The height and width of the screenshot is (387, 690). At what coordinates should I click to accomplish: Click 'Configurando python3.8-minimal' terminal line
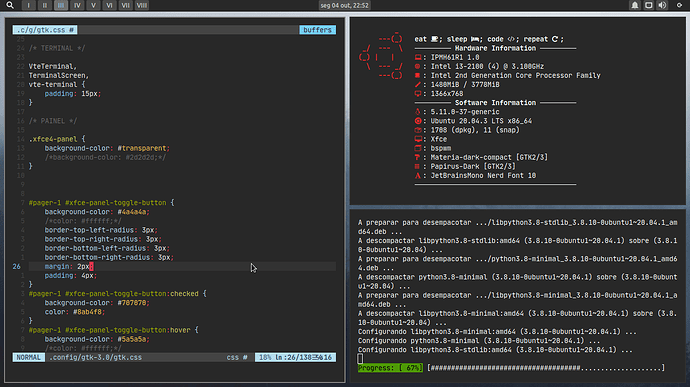(x=479, y=341)
